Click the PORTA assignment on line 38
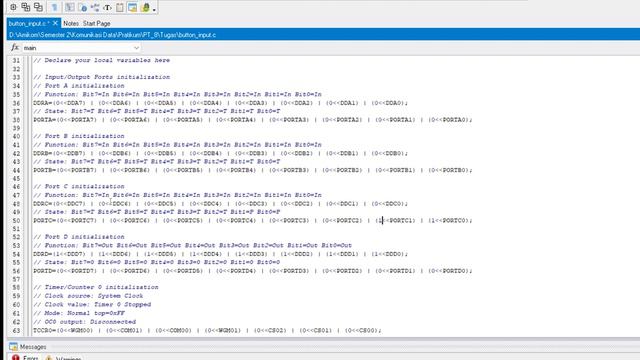The image size is (640, 360). coord(253,120)
